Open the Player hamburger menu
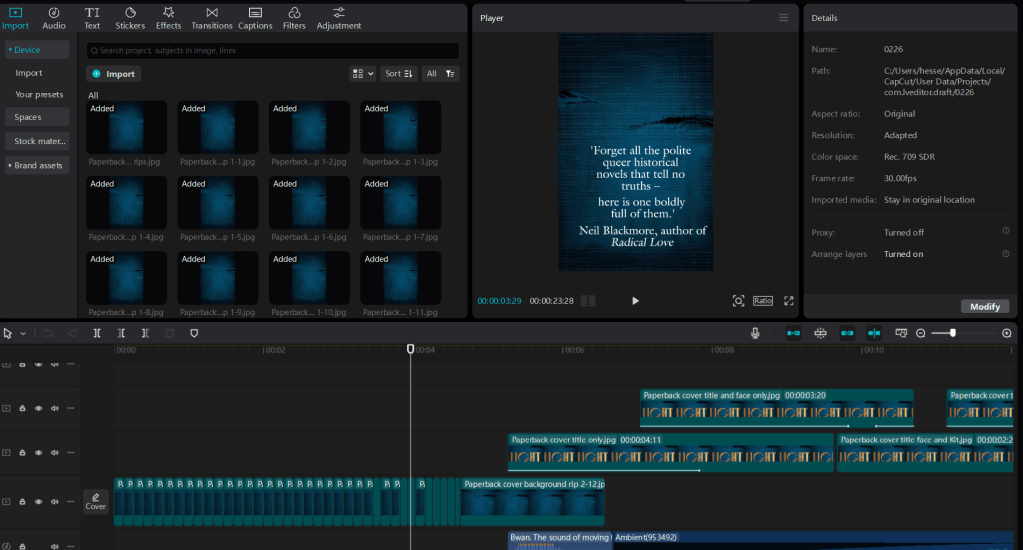Screen dimensions: 1023x550 [784, 18]
